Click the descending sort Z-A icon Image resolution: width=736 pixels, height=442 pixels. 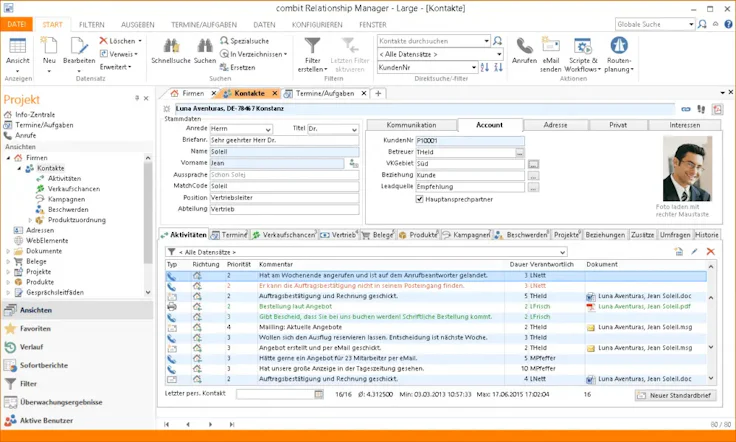[x=498, y=67]
